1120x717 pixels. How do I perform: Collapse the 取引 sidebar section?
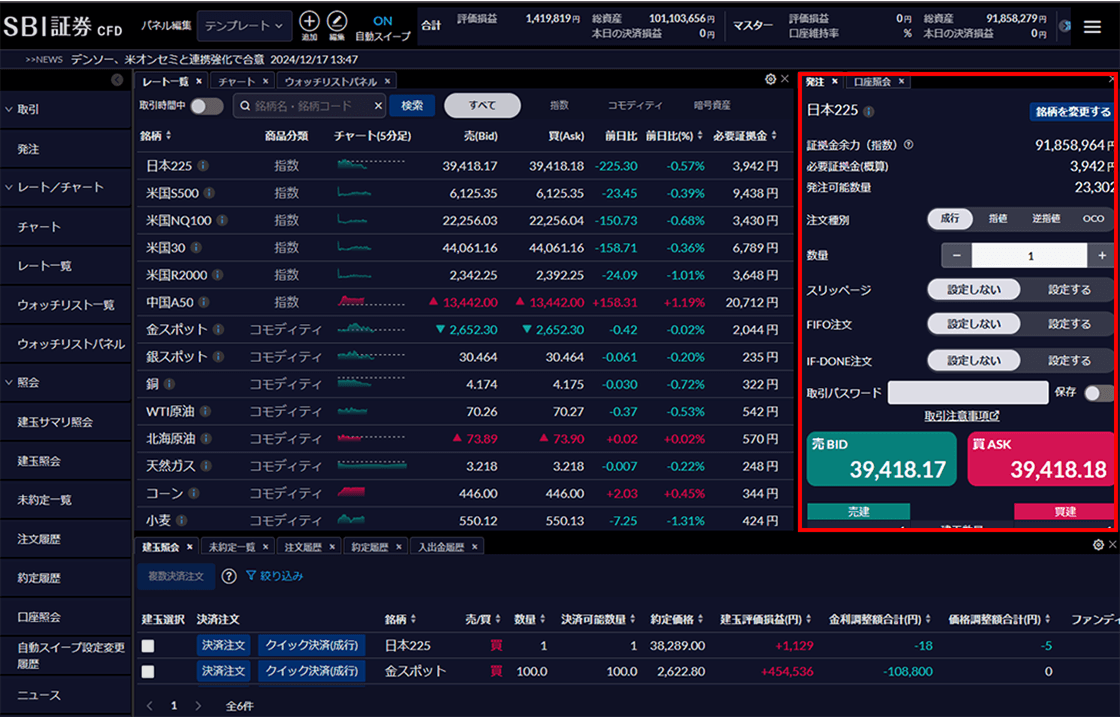[x=10, y=109]
